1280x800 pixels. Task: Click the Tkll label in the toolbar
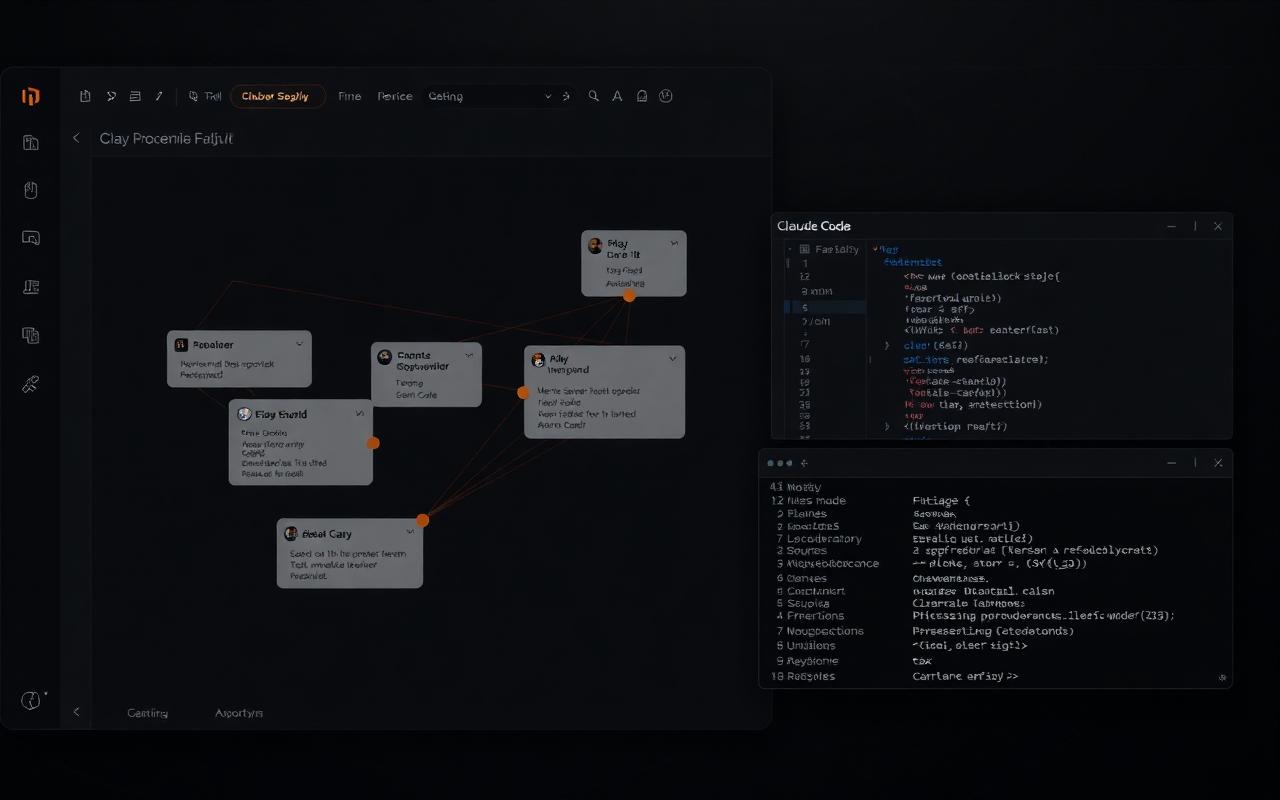tap(213, 96)
